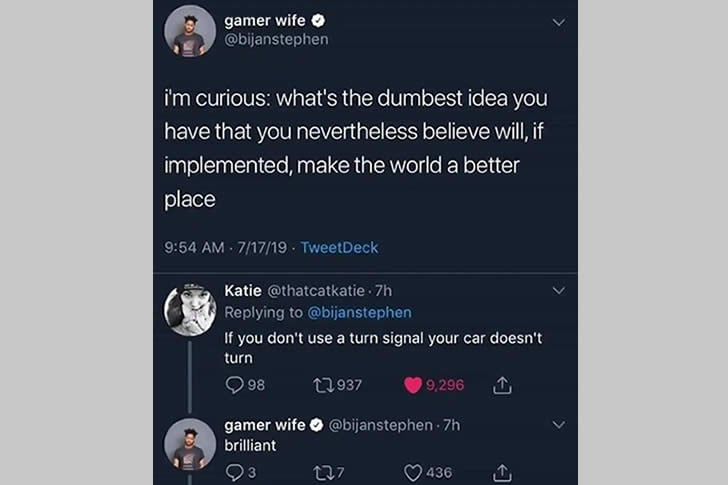
Task: Like the 'brilliant' tweet
Action: coord(412,471)
